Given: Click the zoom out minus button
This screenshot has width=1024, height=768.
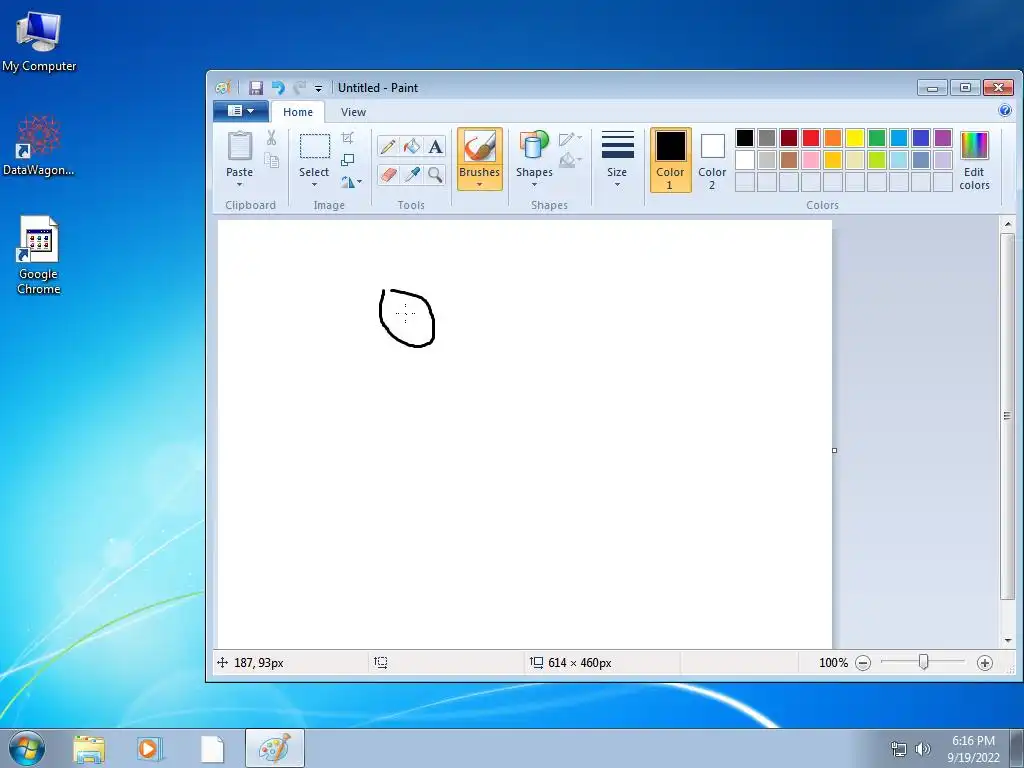Looking at the screenshot, I should tap(863, 663).
